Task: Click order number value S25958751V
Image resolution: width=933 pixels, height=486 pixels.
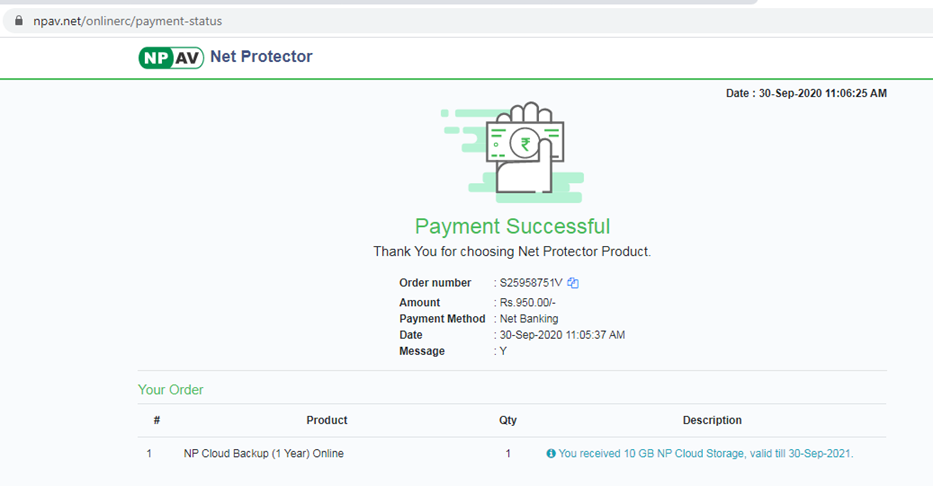Action: [x=532, y=283]
